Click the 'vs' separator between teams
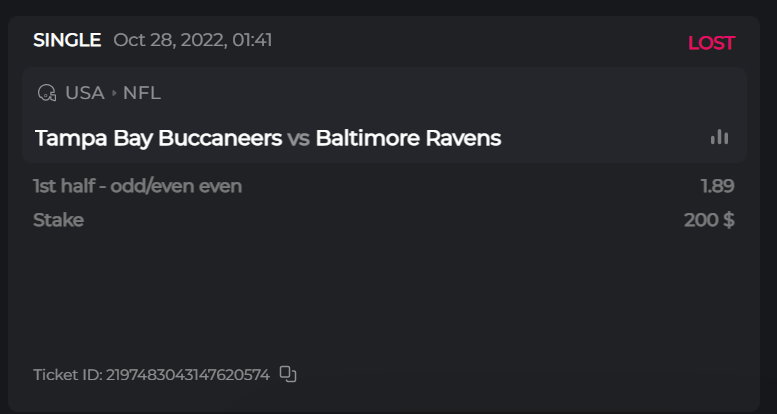 (x=298, y=138)
